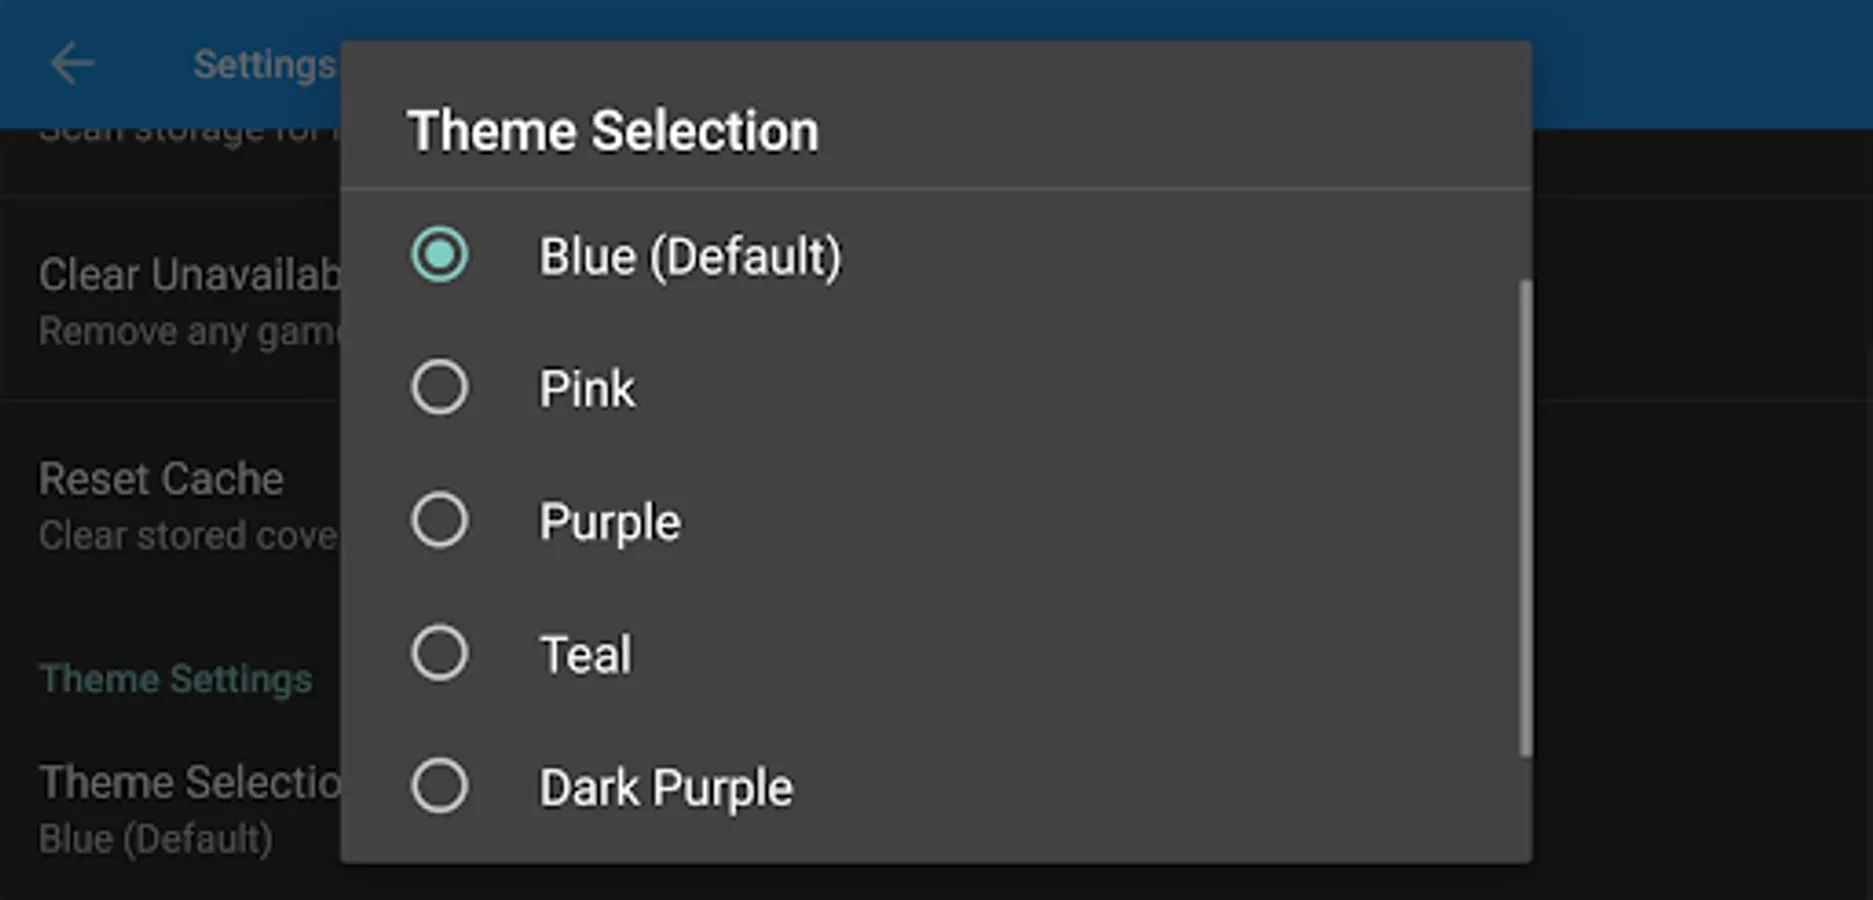This screenshot has width=1873, height=900.
Task: Click the Teal theme label
Action: (586, 655)
